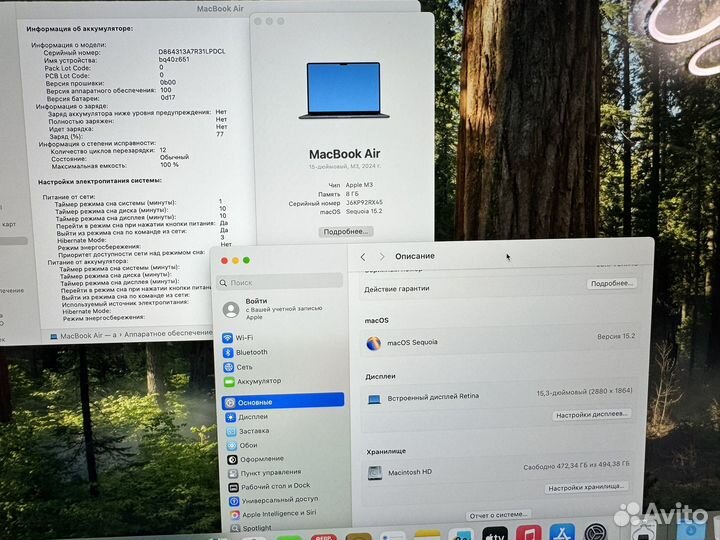Click 'Версия 15.2' in Описание pane
720x540 pixels.
click(616, 337)
